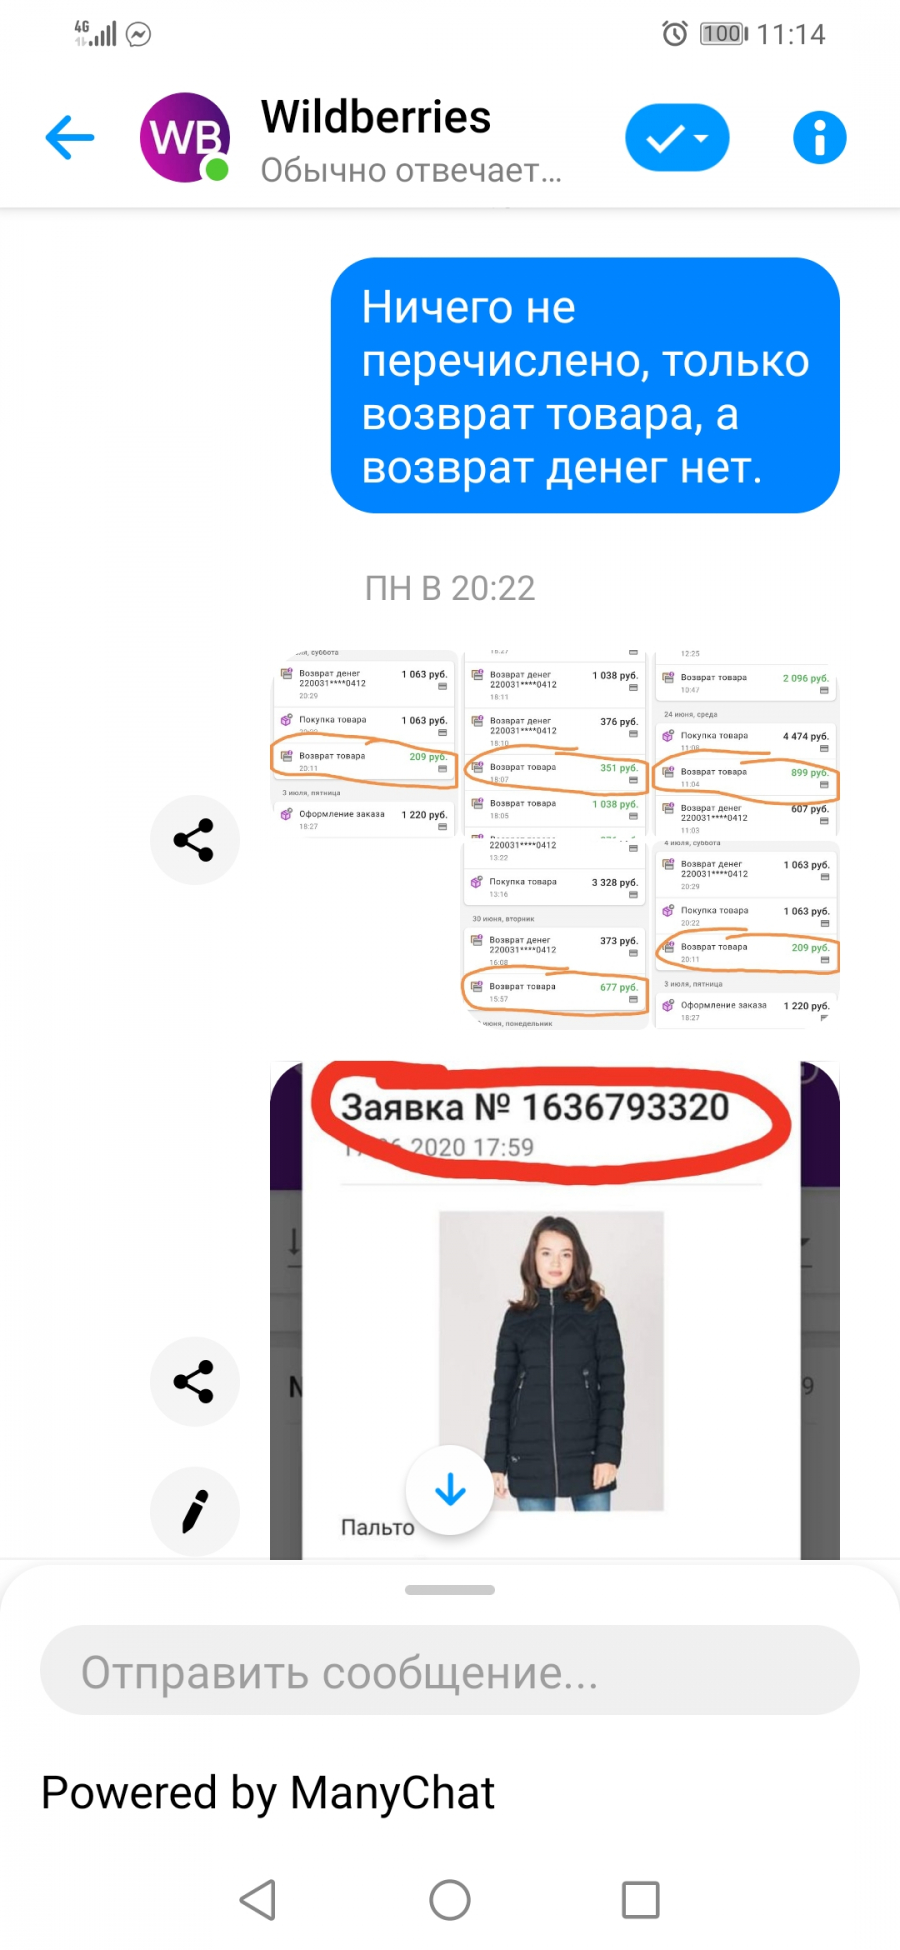
Task: Tap the Powered by ManyChat link
Action: 268,1793
